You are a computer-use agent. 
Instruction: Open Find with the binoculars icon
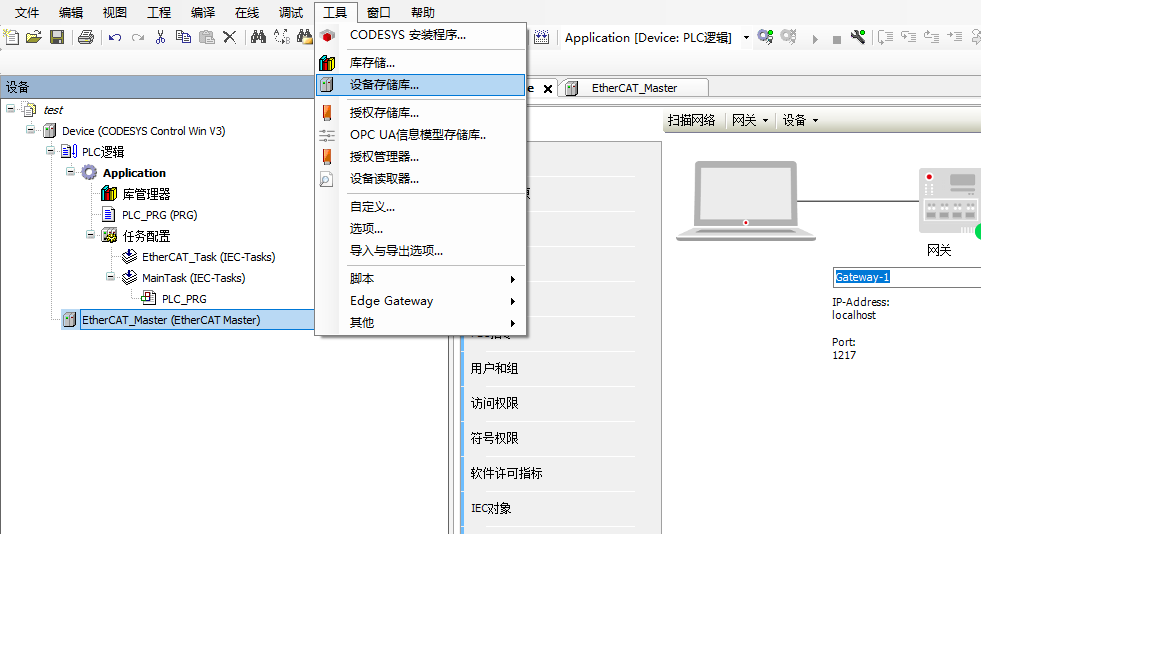click(x=258, y=37)
